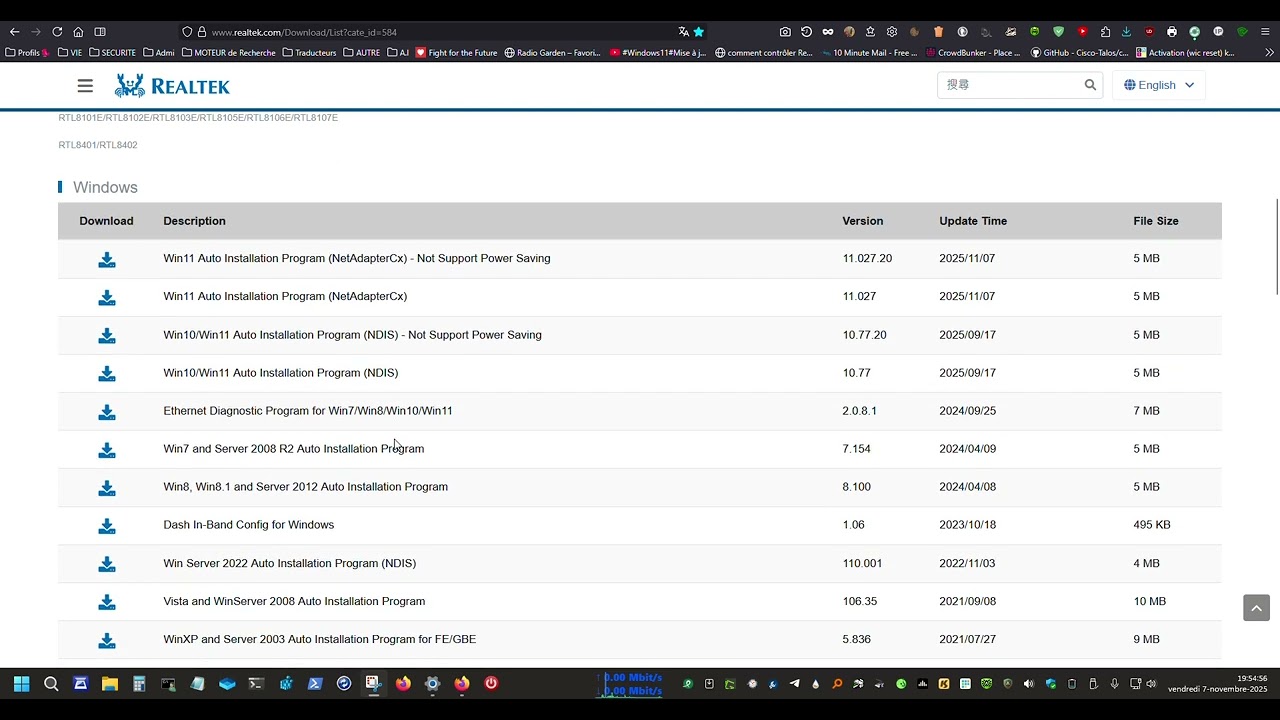Download Win7 and Server 2008 R2 driver
The width and height of the screenshot is (1280, 720).
[x=107, y=450]
